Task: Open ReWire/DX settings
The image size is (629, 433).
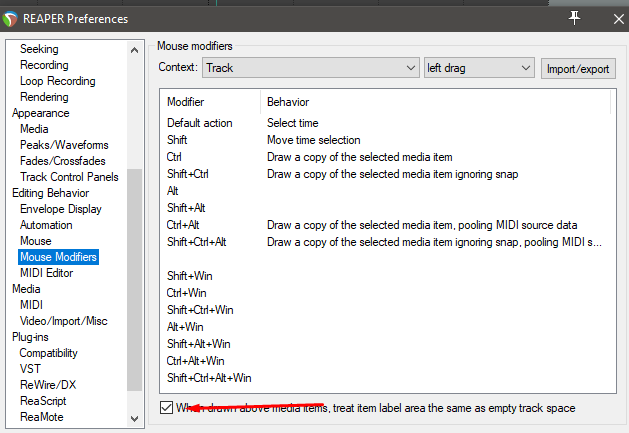Action: [x=48, y=385]
